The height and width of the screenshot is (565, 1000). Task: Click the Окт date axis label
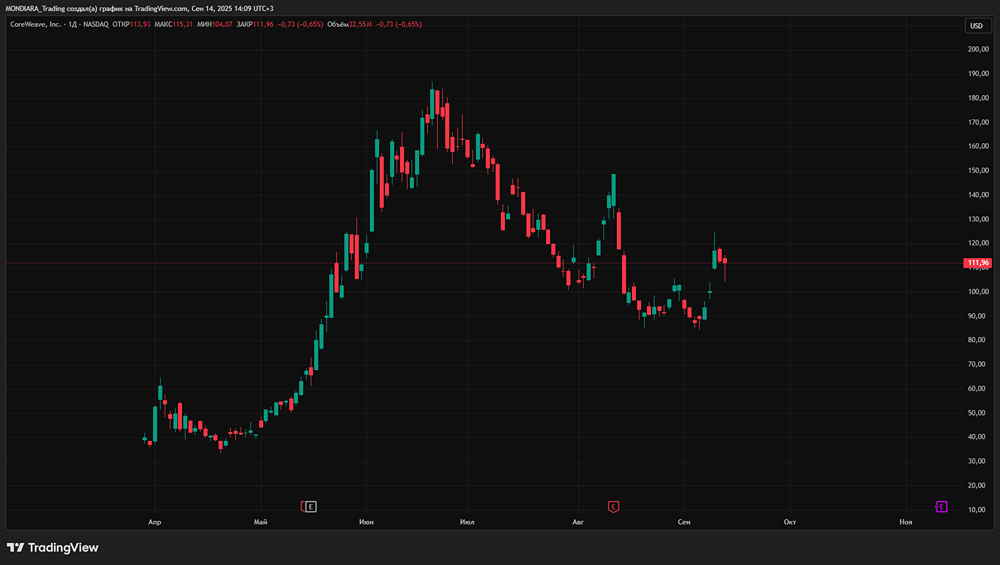[x=790, y=522]
